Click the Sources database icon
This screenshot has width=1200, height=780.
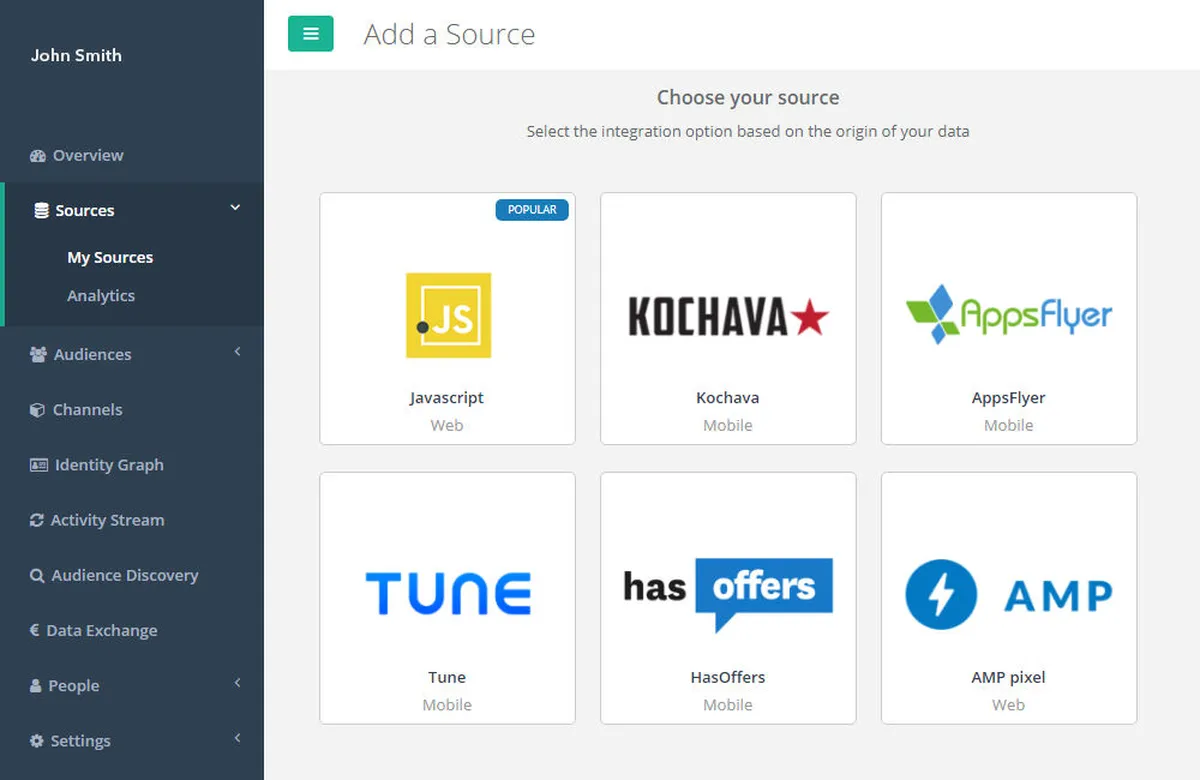pyautogui.click(x=41, y=211)
